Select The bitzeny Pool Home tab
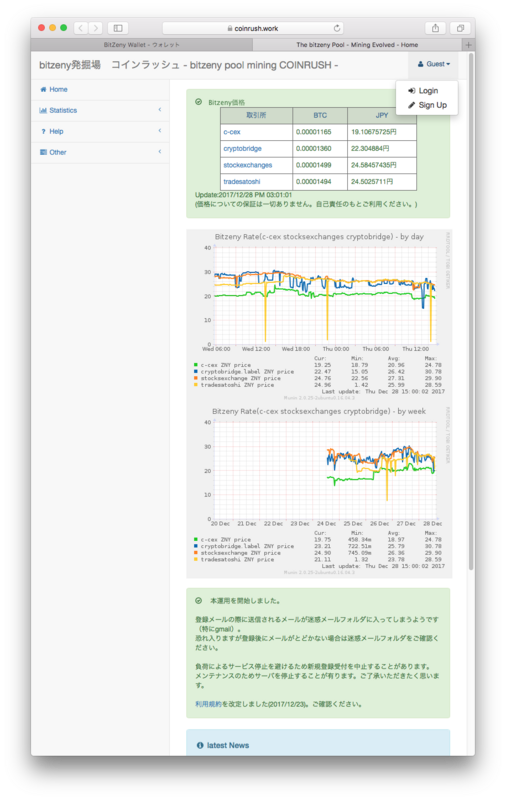 (358, 45)
